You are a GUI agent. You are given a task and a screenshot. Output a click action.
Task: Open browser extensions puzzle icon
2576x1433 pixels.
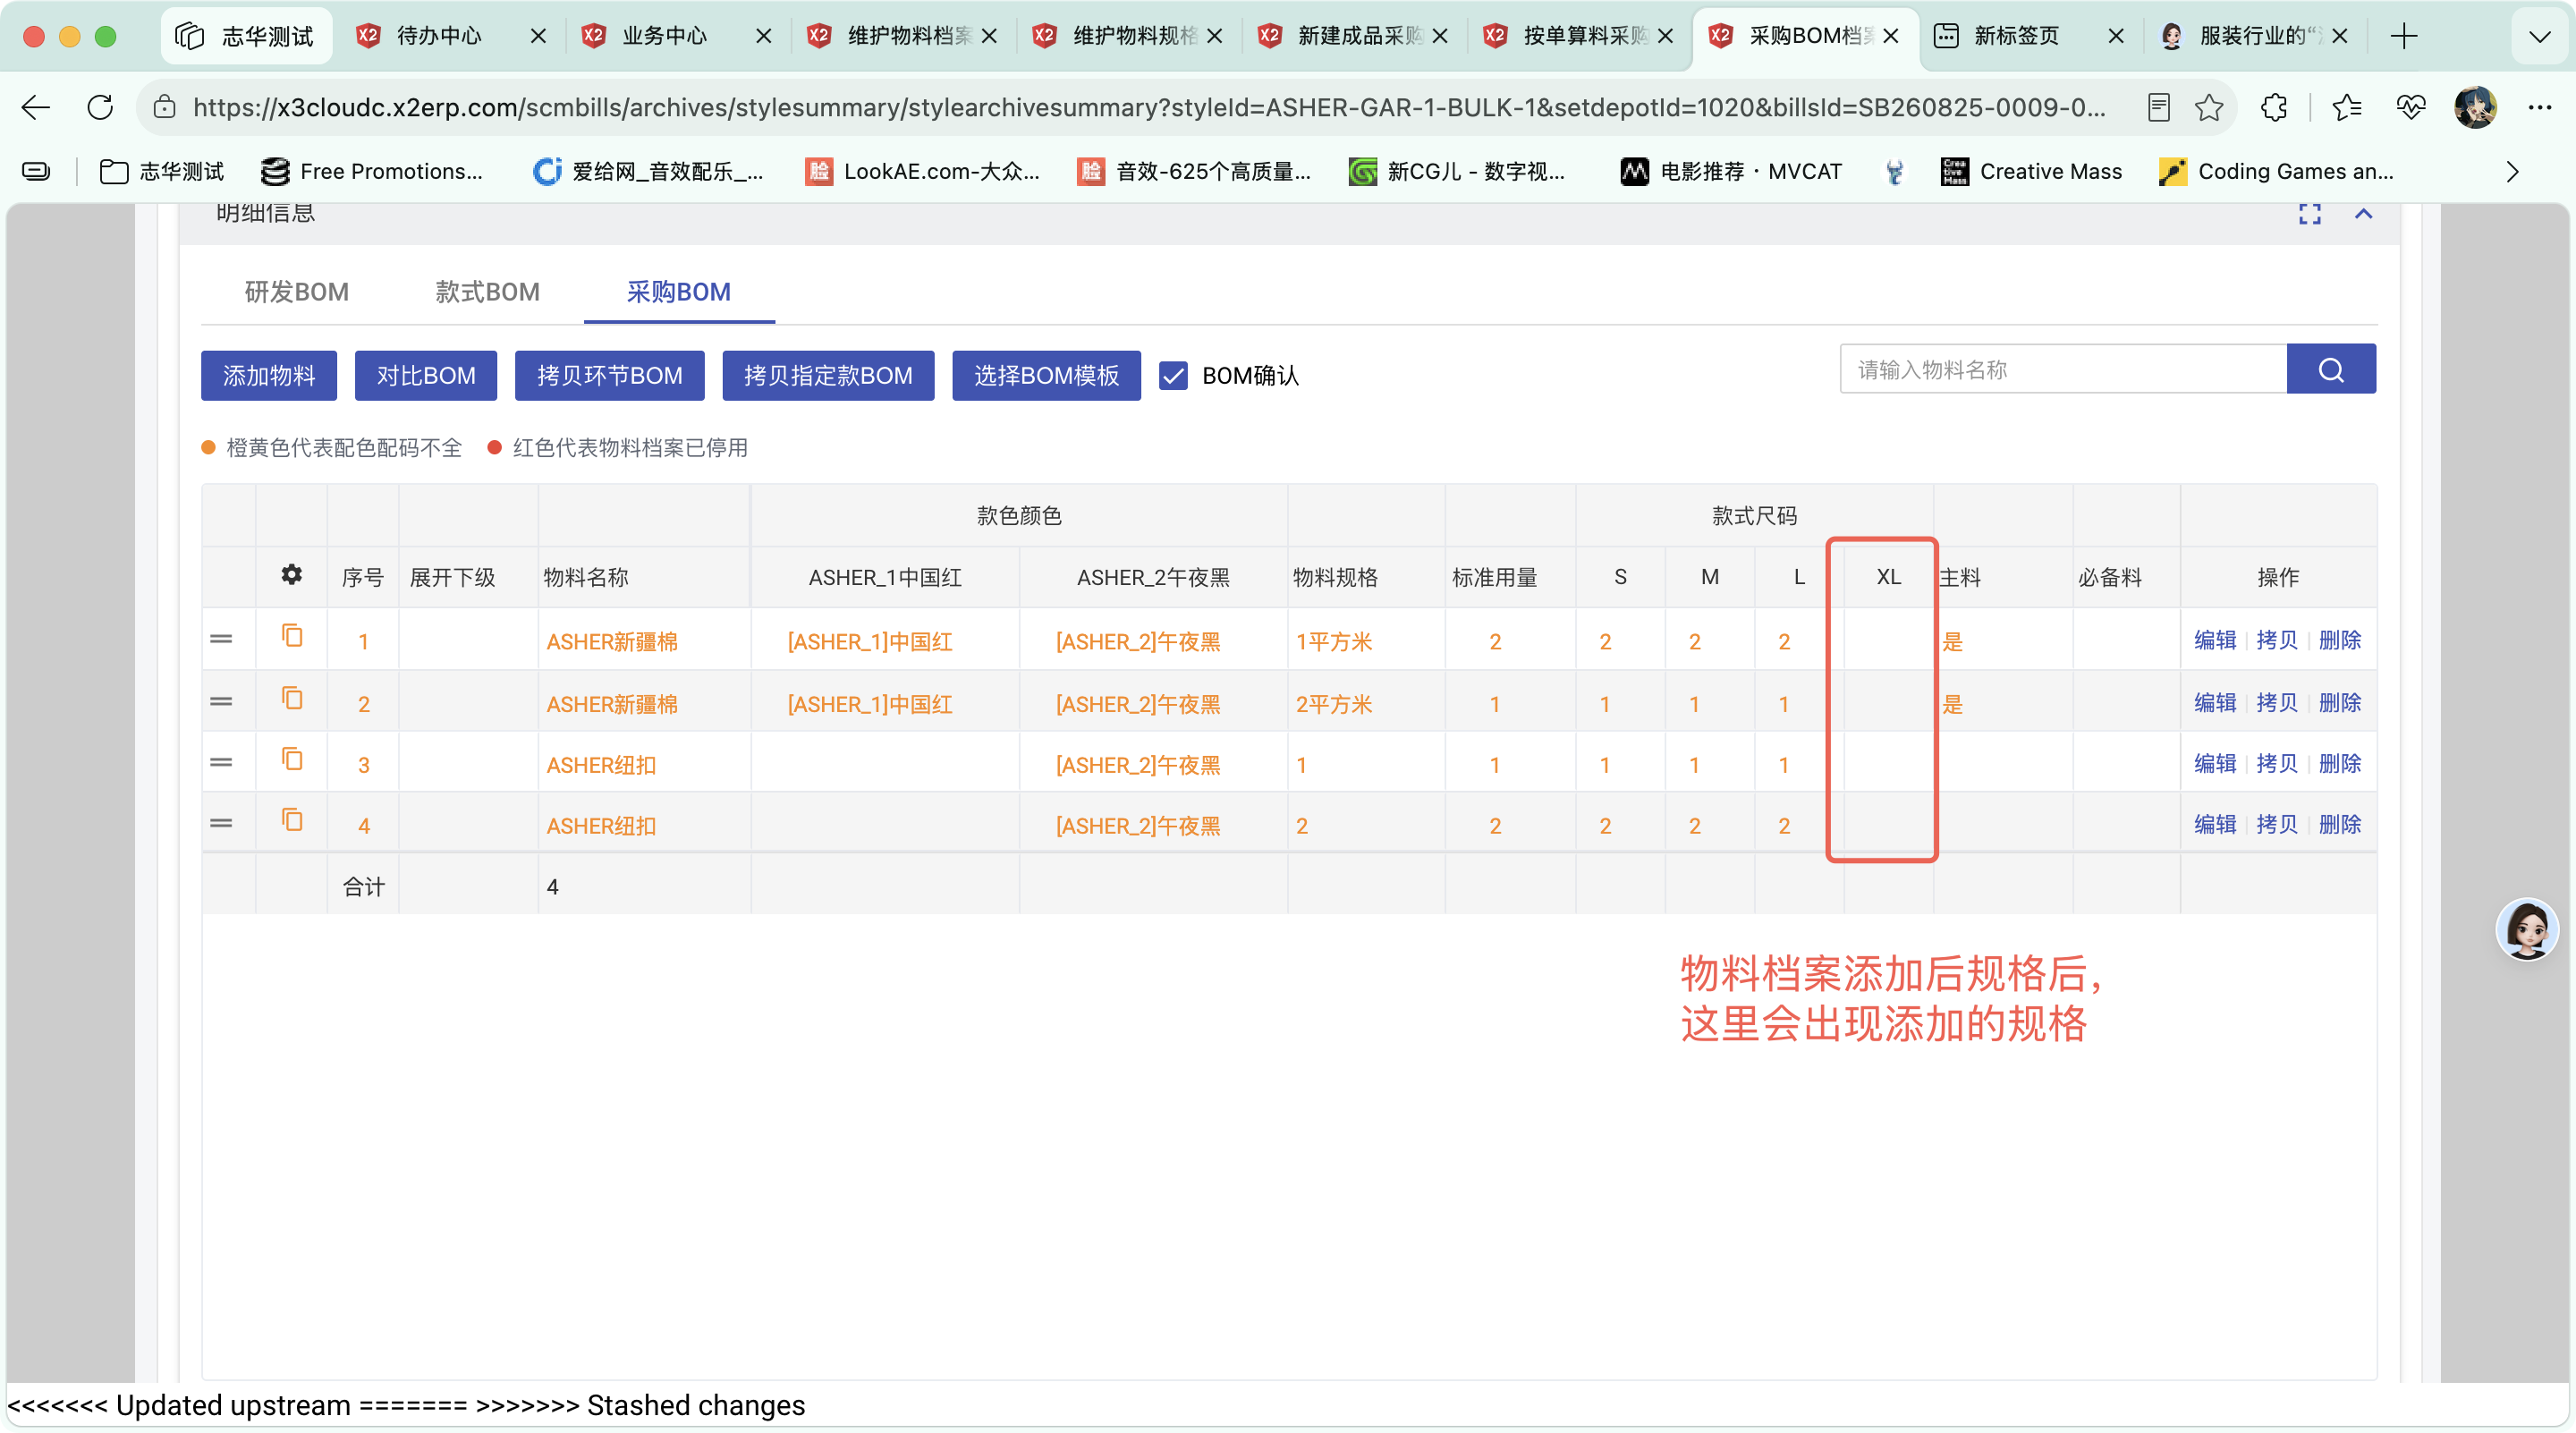(2273, 107)
